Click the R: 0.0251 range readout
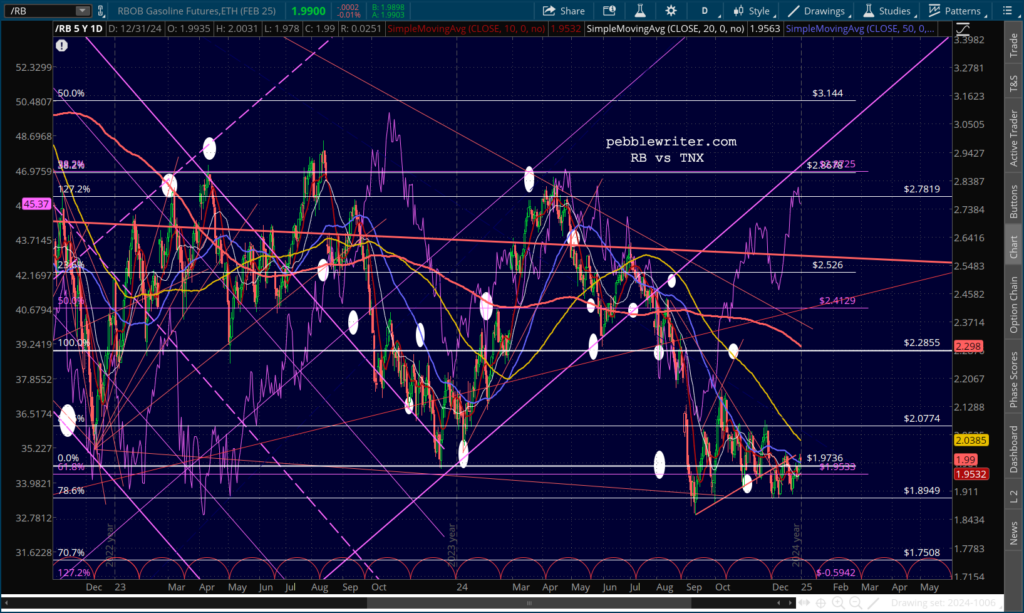This screenshot has height=613, width=1024. (362, 29)
